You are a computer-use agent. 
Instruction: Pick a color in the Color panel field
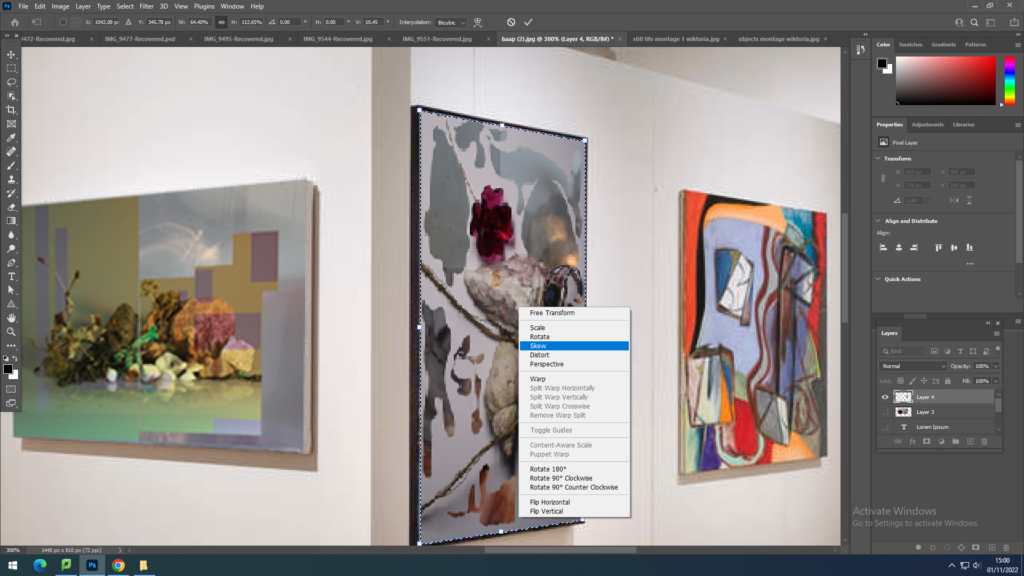[946, 81]
